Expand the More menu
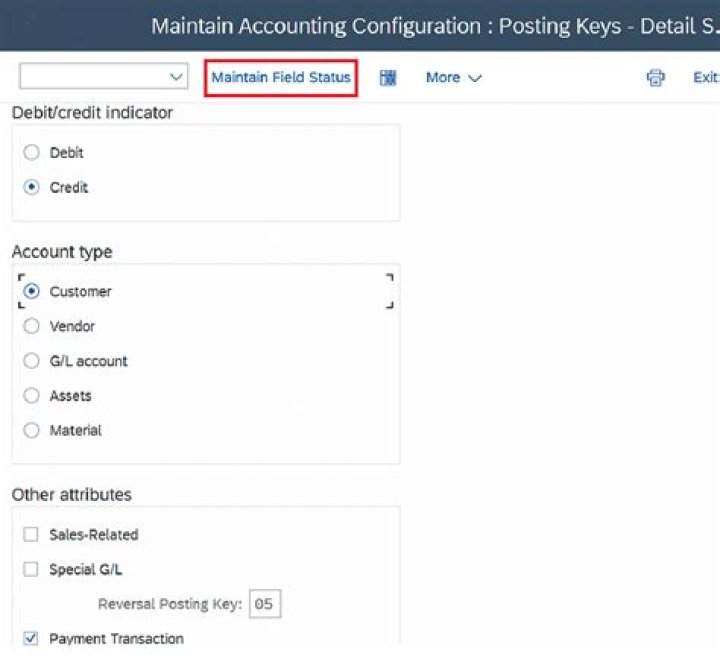Viewport: 720px width, 668px height. [x=453, y=78]
